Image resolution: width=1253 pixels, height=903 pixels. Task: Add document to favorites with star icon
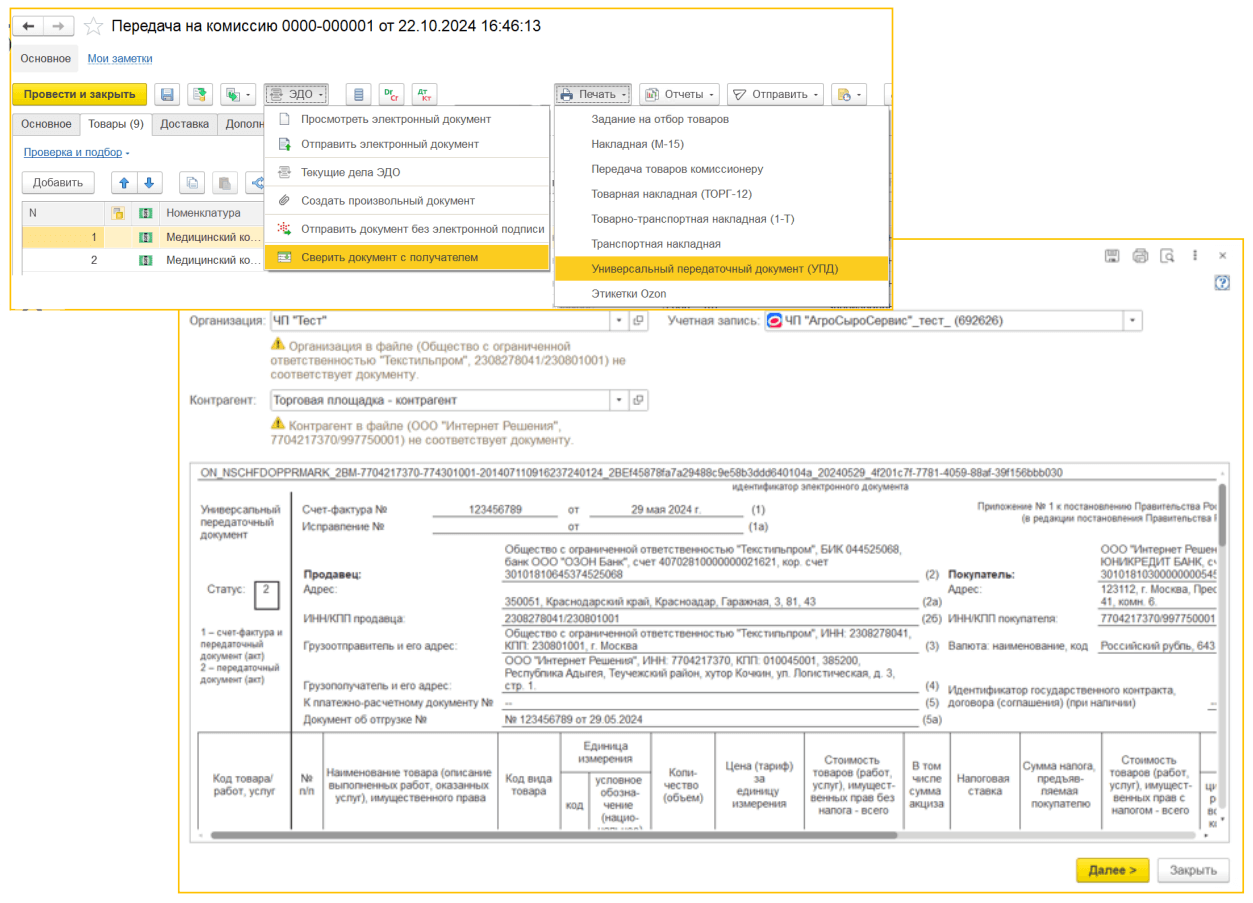(x=93, y=27)
